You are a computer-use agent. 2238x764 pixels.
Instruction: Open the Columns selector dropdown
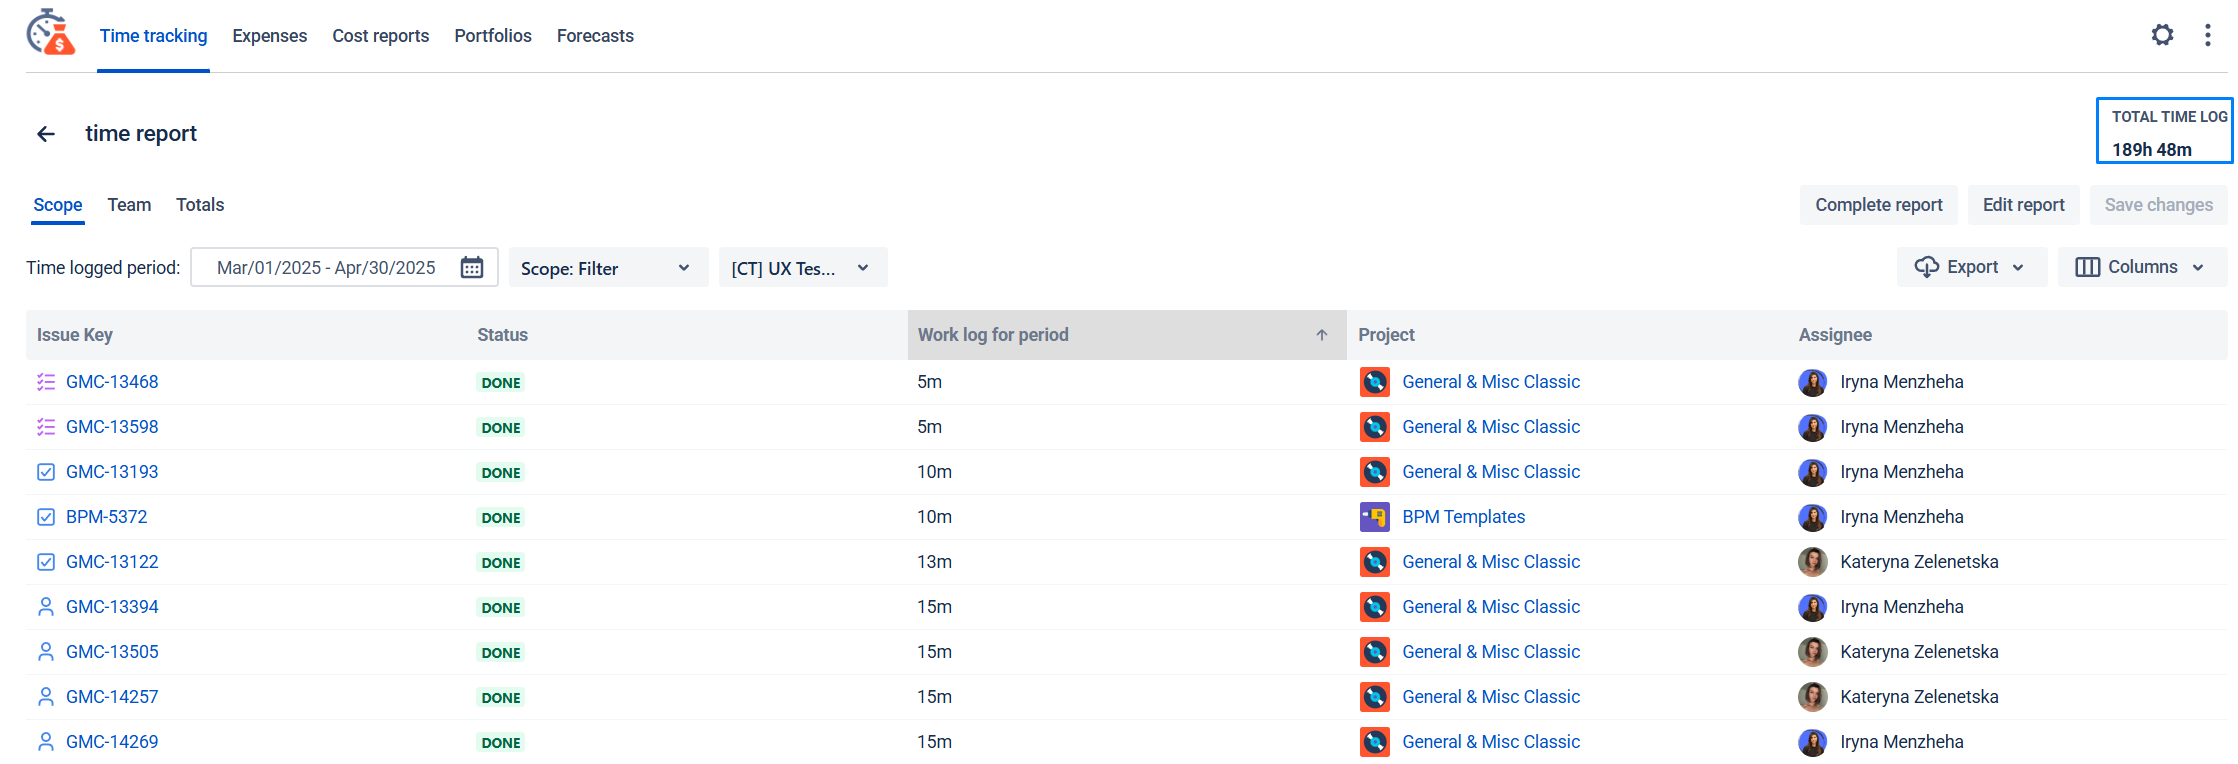2141,267
